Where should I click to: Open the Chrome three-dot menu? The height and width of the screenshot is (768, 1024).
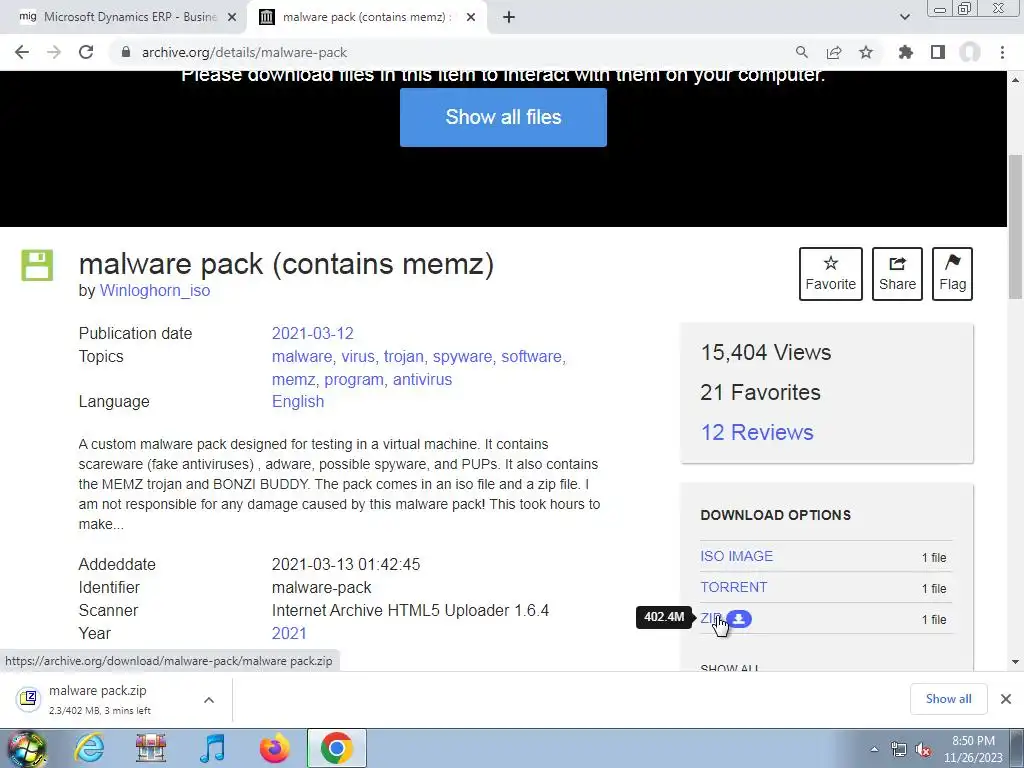click(x=1002, y=52)
